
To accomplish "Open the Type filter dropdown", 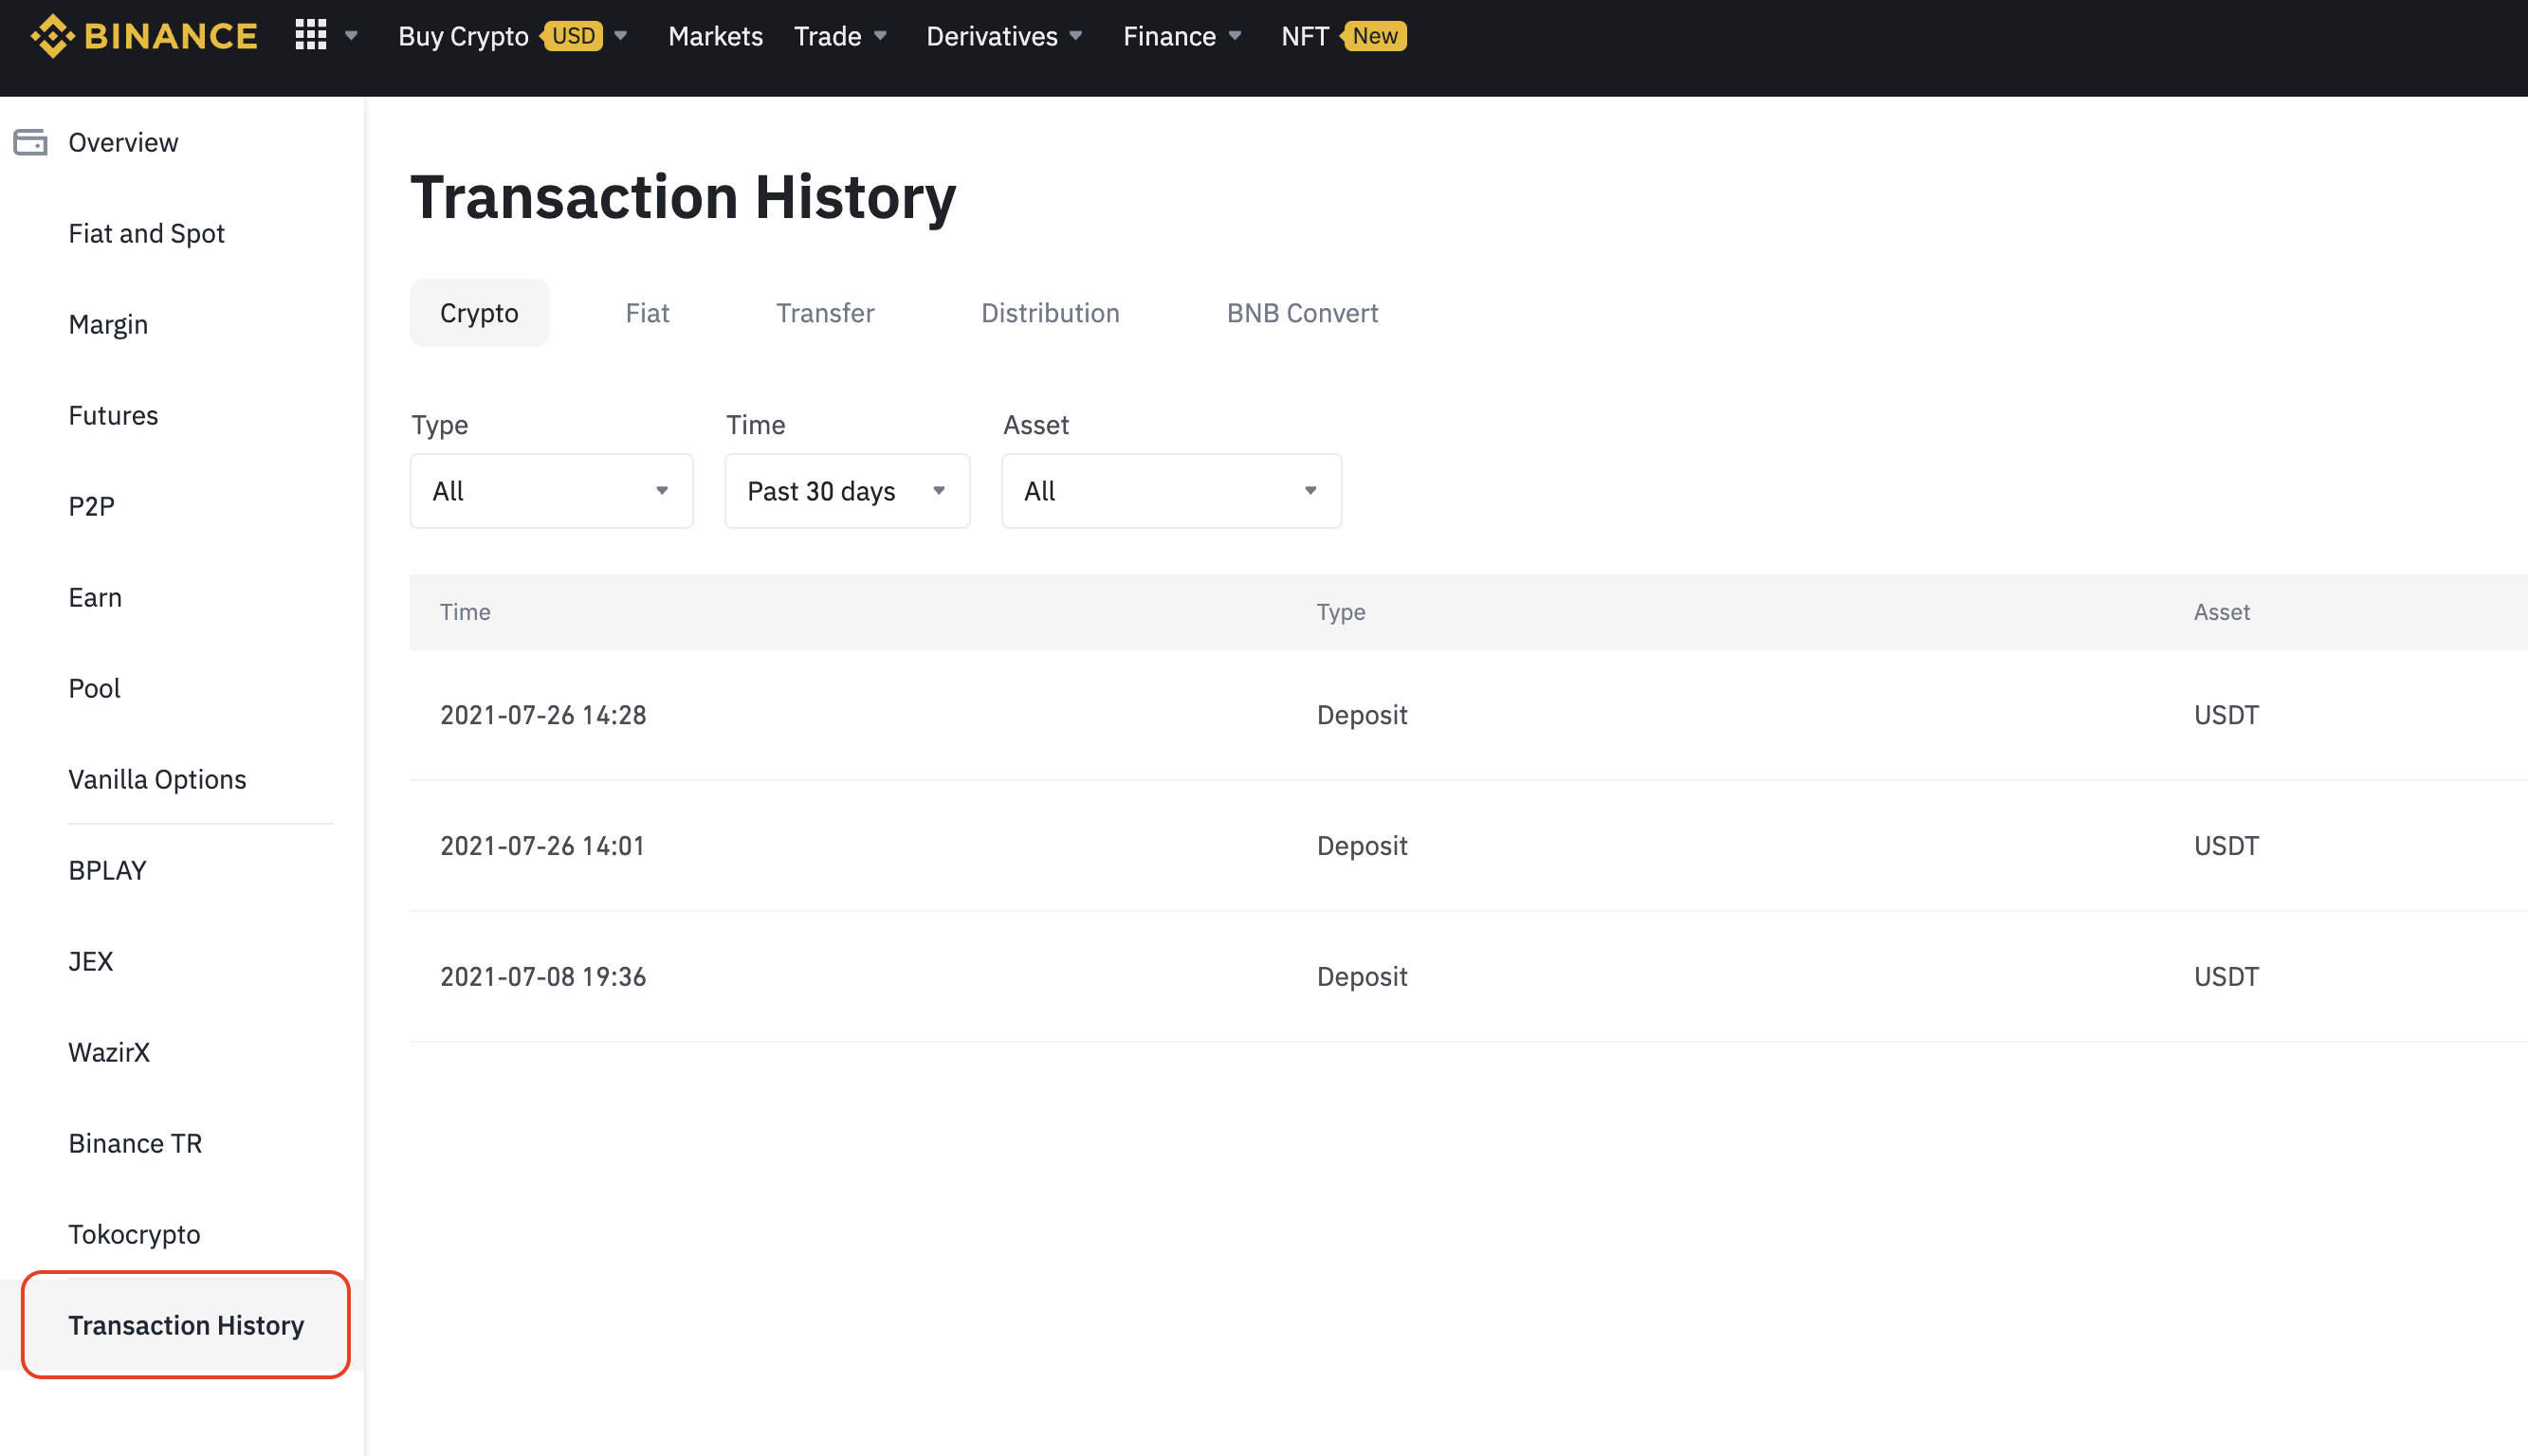I will (x=551, y=491).
